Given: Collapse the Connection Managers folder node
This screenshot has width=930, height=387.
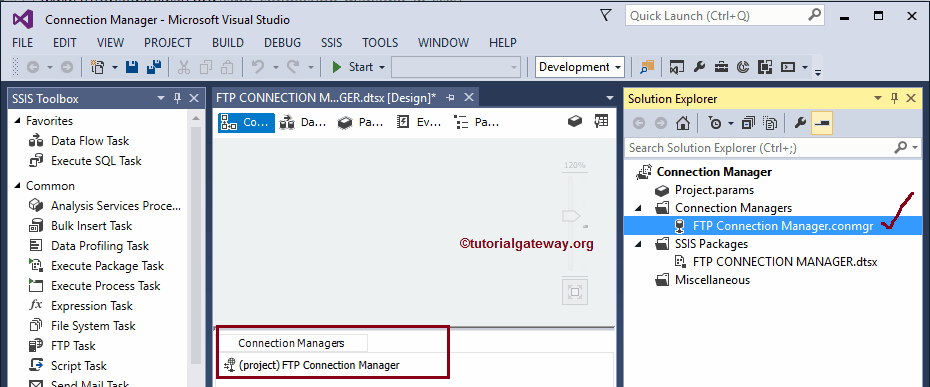Looking at the screenshot, I should click(x=639, y=208).
